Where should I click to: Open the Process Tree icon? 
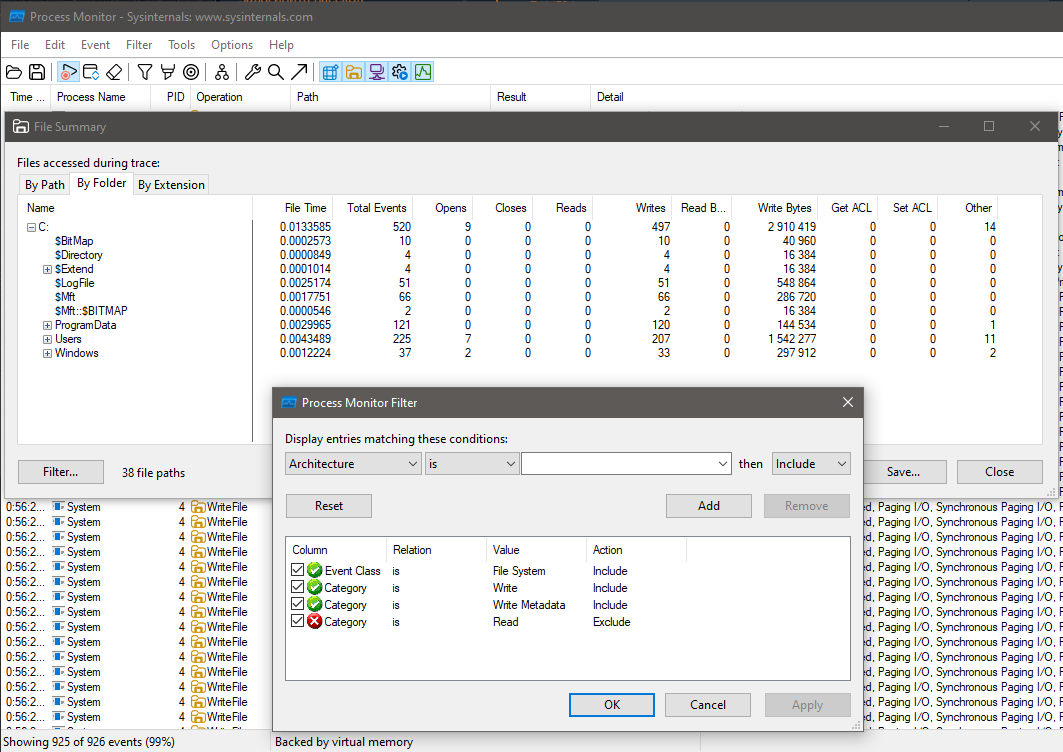coord(222,72)
